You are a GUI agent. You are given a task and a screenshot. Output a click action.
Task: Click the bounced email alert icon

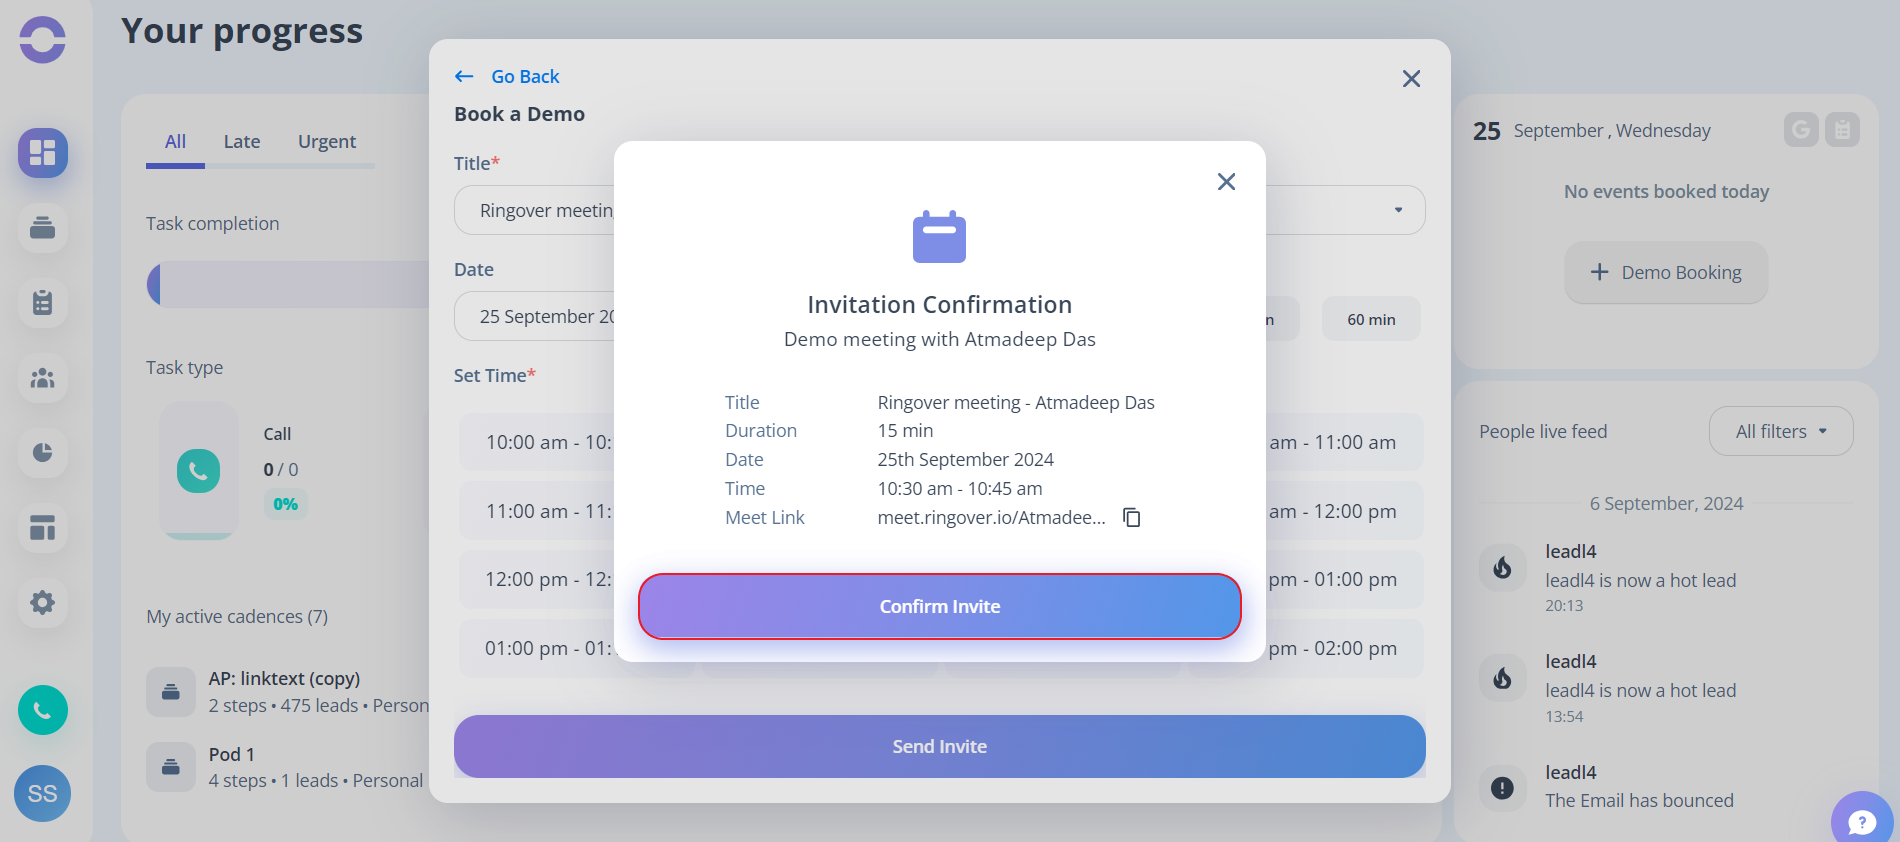[1502, 788]
